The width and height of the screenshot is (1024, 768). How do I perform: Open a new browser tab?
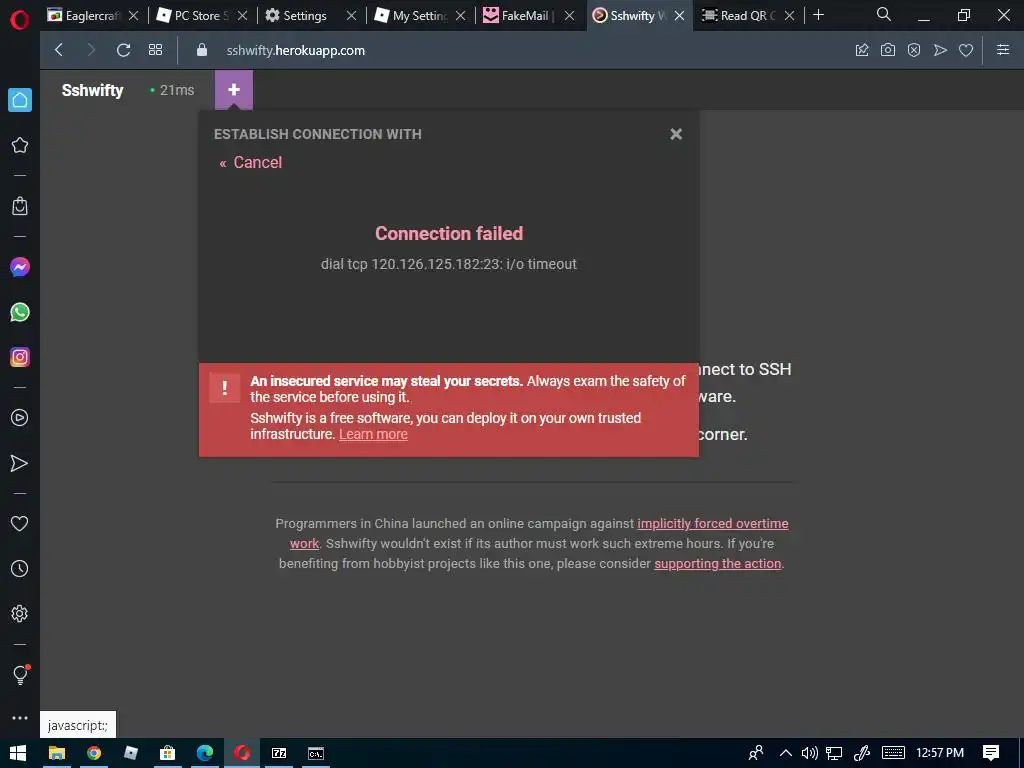[x=818, y=15]
